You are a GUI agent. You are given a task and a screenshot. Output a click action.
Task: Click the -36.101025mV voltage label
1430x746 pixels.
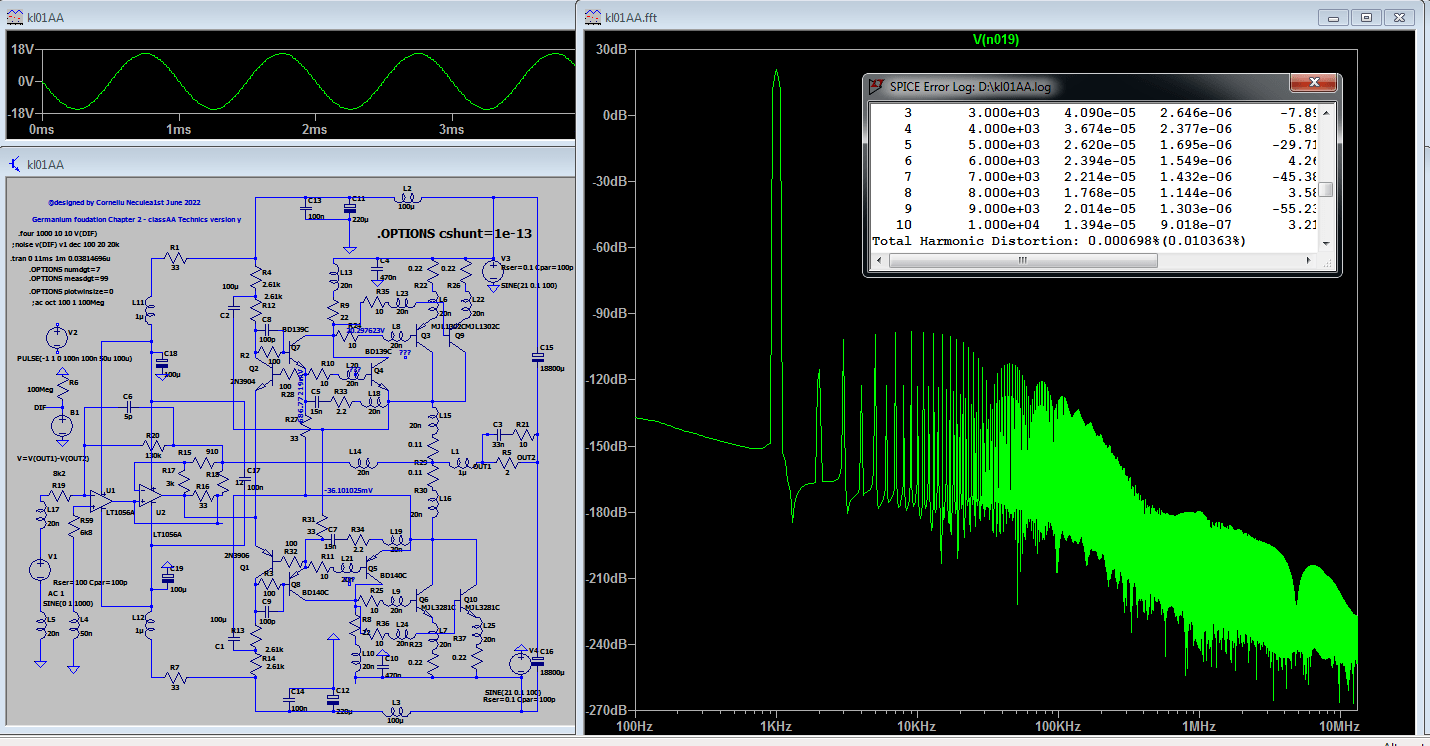tap(349, 490)
